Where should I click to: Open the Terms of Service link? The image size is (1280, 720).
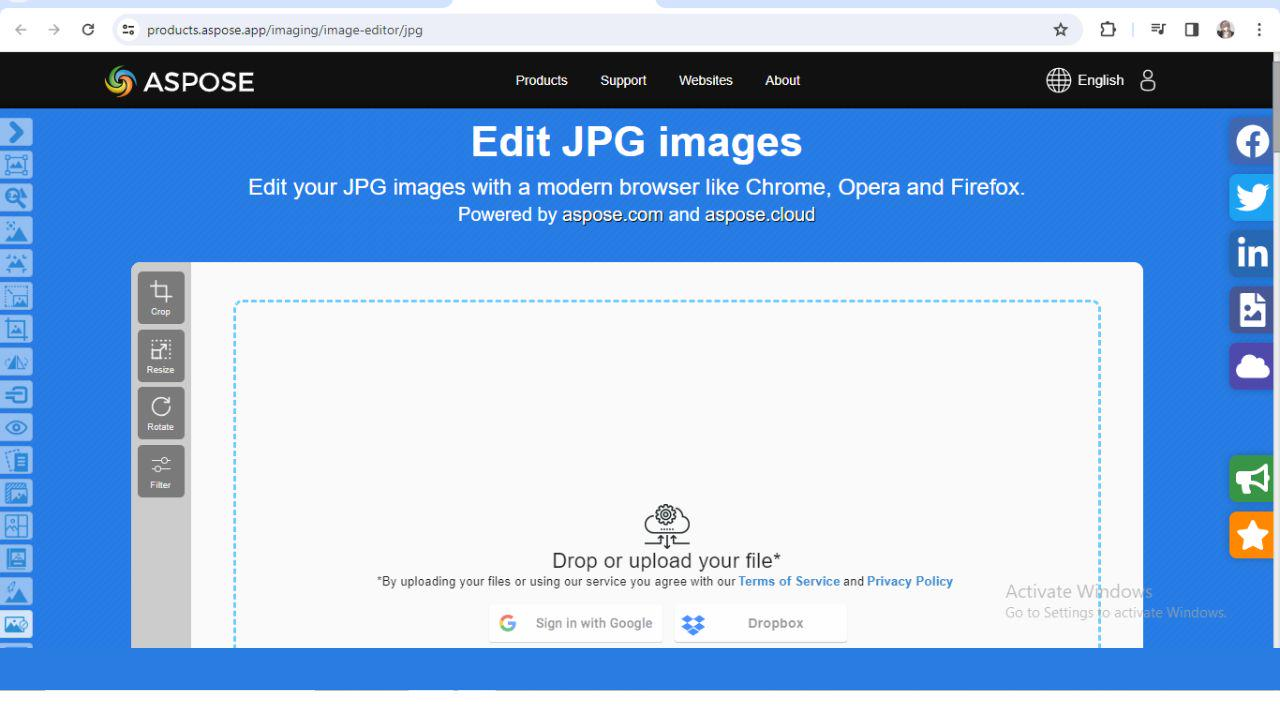click(x=789, y=581)
